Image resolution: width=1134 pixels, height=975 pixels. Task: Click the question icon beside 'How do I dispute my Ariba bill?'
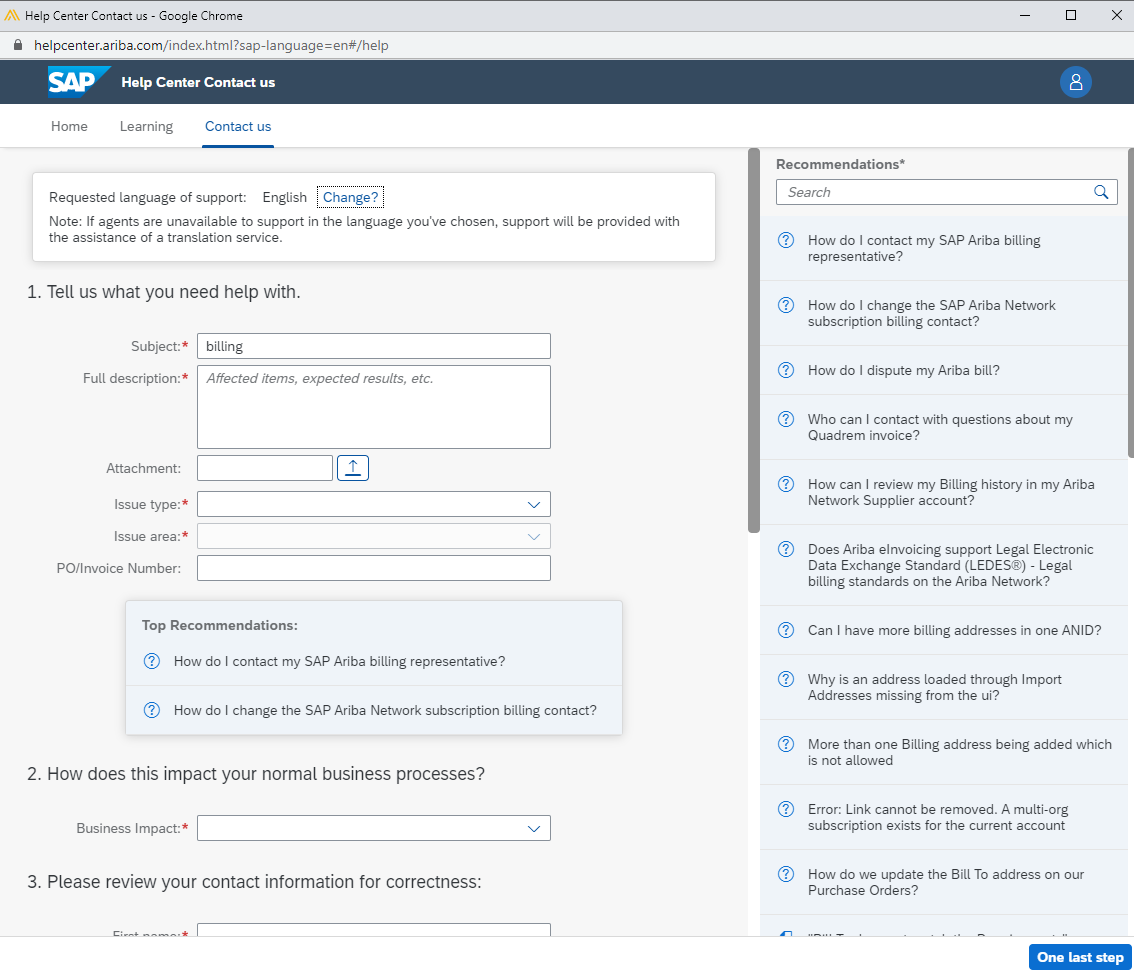point(785,370)
